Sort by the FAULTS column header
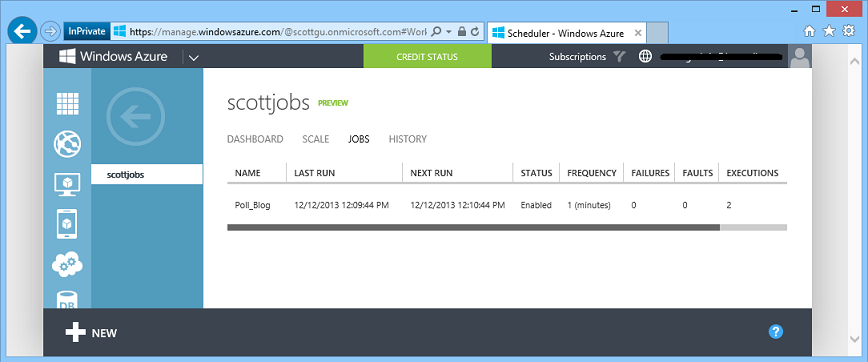 698,173
